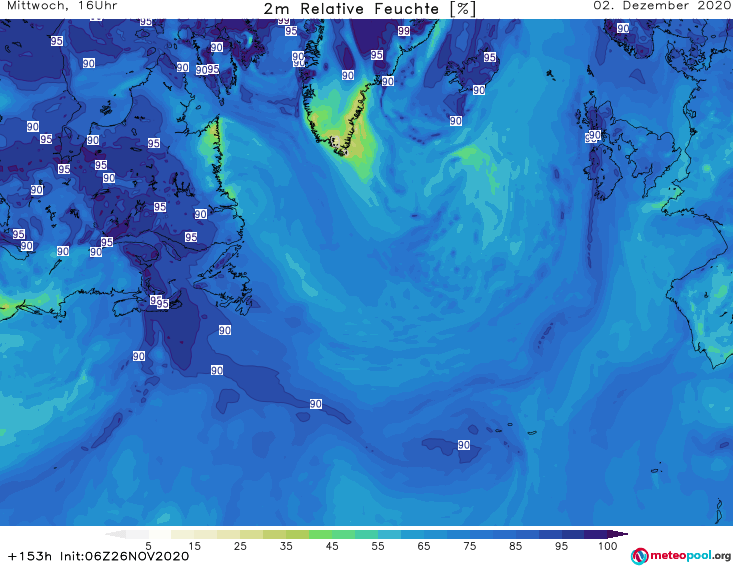Select the '2m Relative Feuchte [%]' title
Image resolution: width=733 pixels, height=566 pixels.
click(370, 9)
